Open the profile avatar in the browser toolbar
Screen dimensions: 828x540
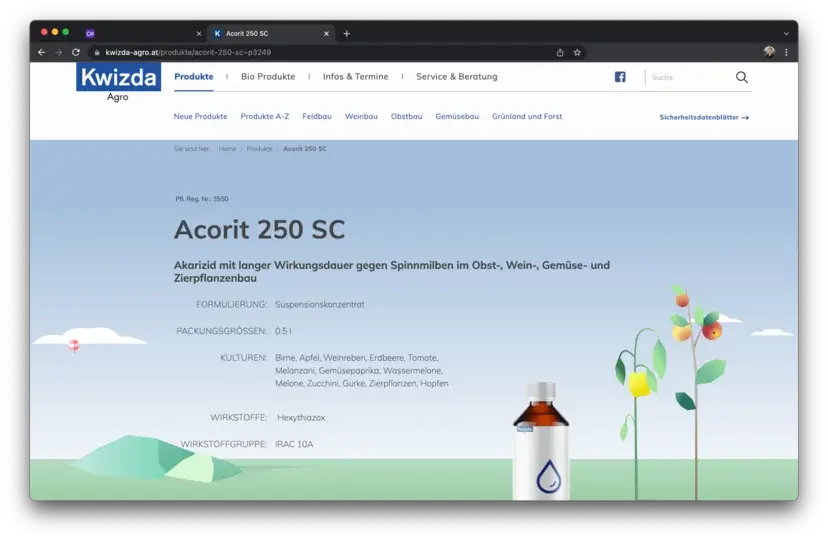click(x=769, y=52)
